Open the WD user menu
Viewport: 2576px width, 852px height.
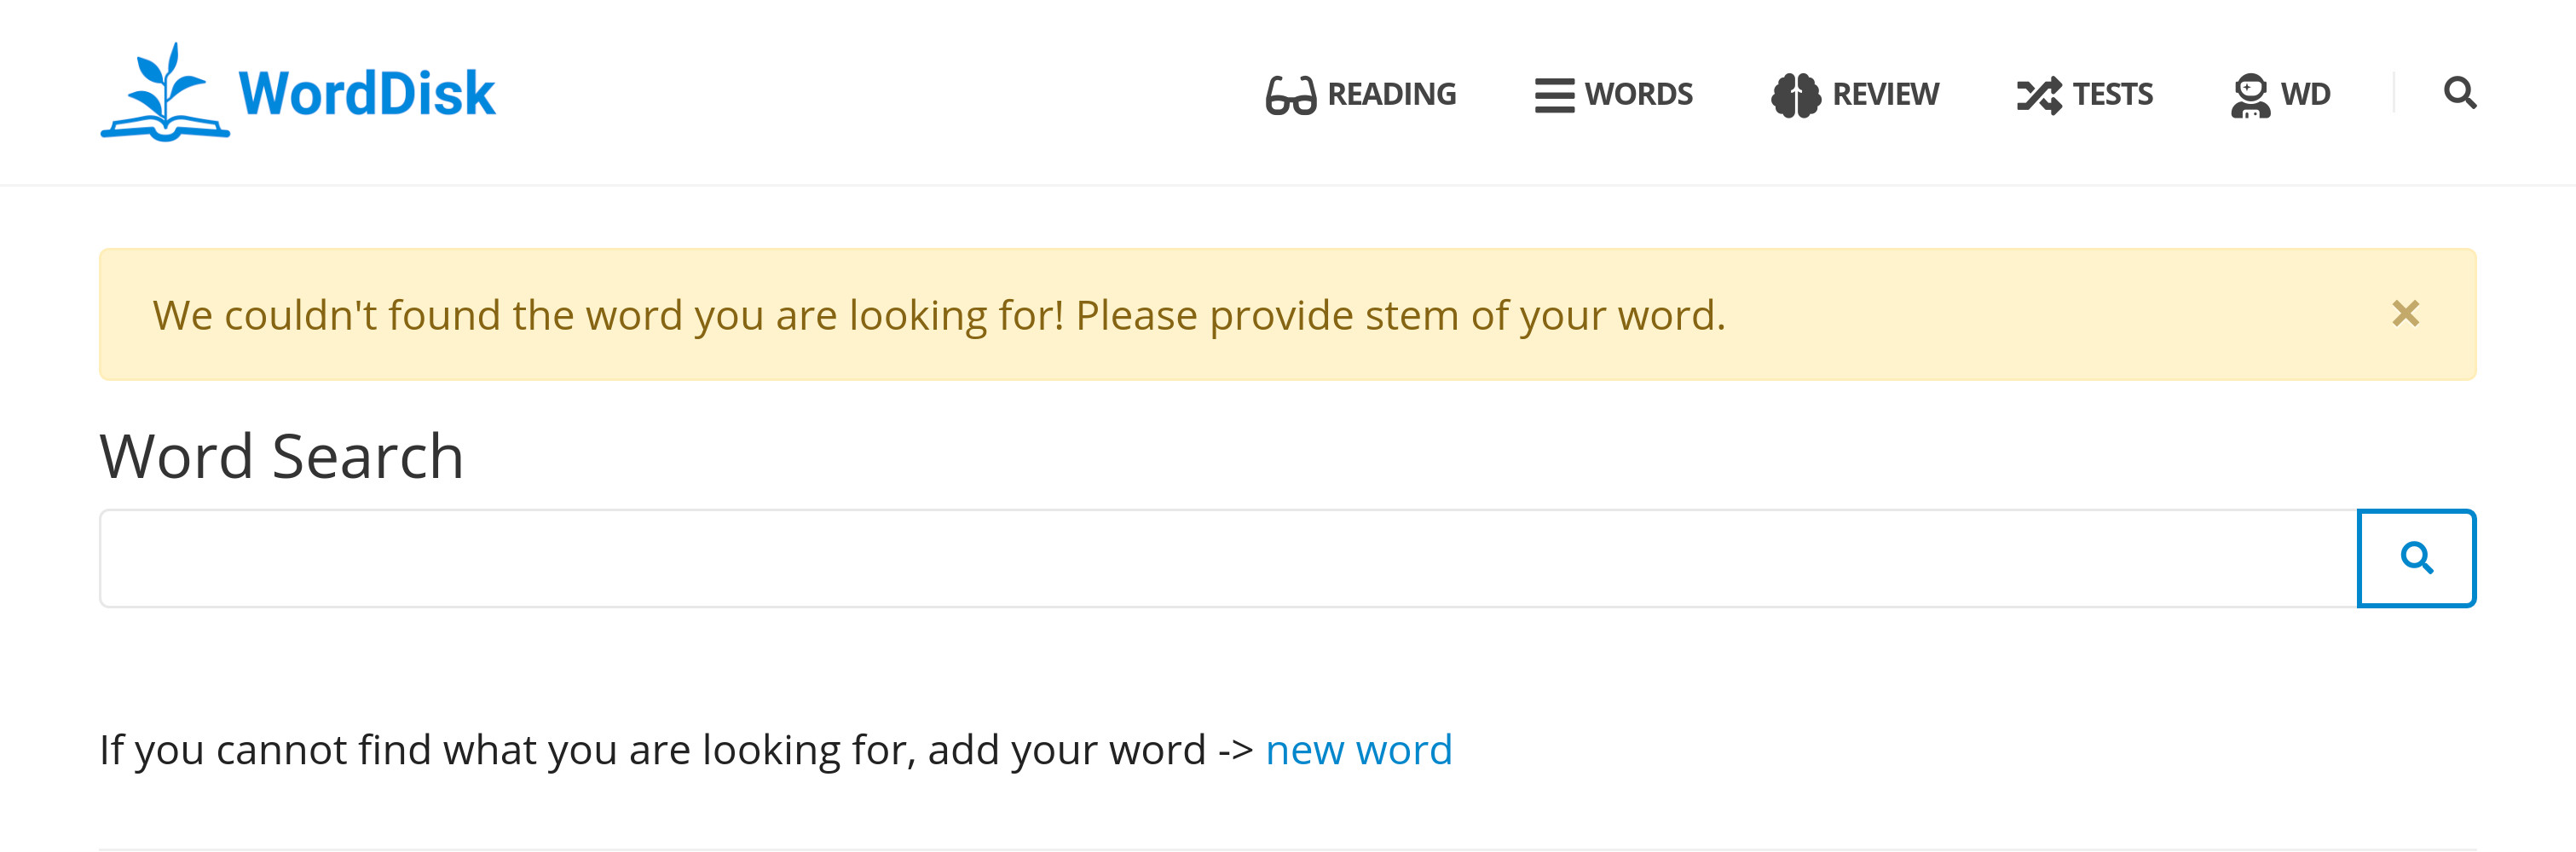(x=2281, y=94)
